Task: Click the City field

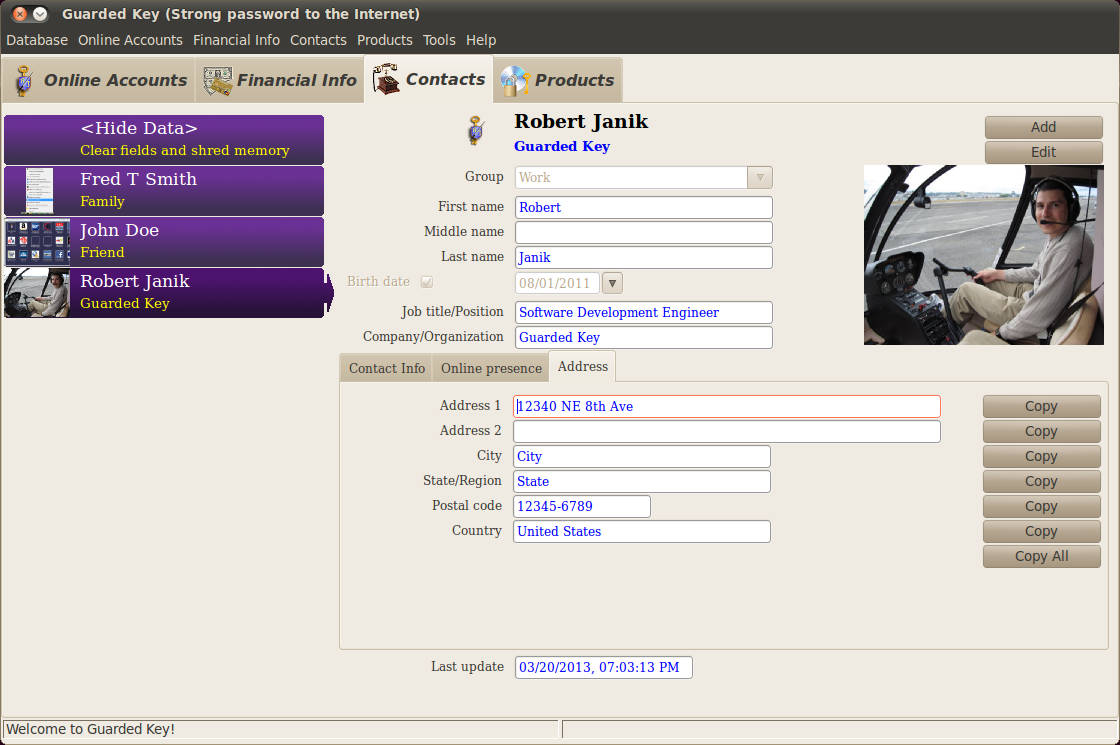Action: point(642,456)
